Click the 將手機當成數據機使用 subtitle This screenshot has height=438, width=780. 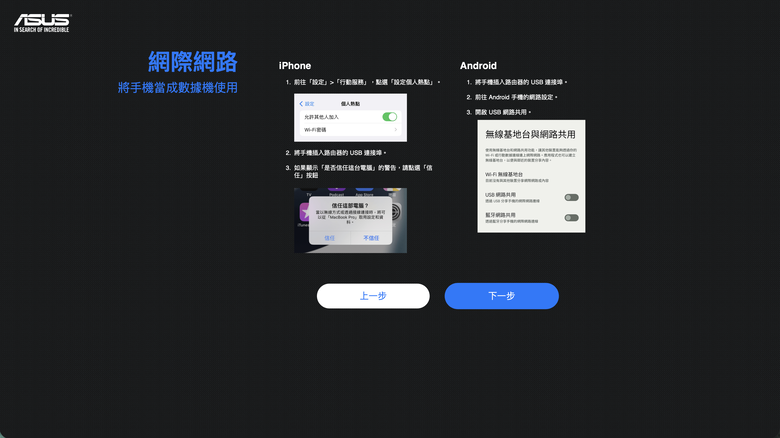[178, 88]
